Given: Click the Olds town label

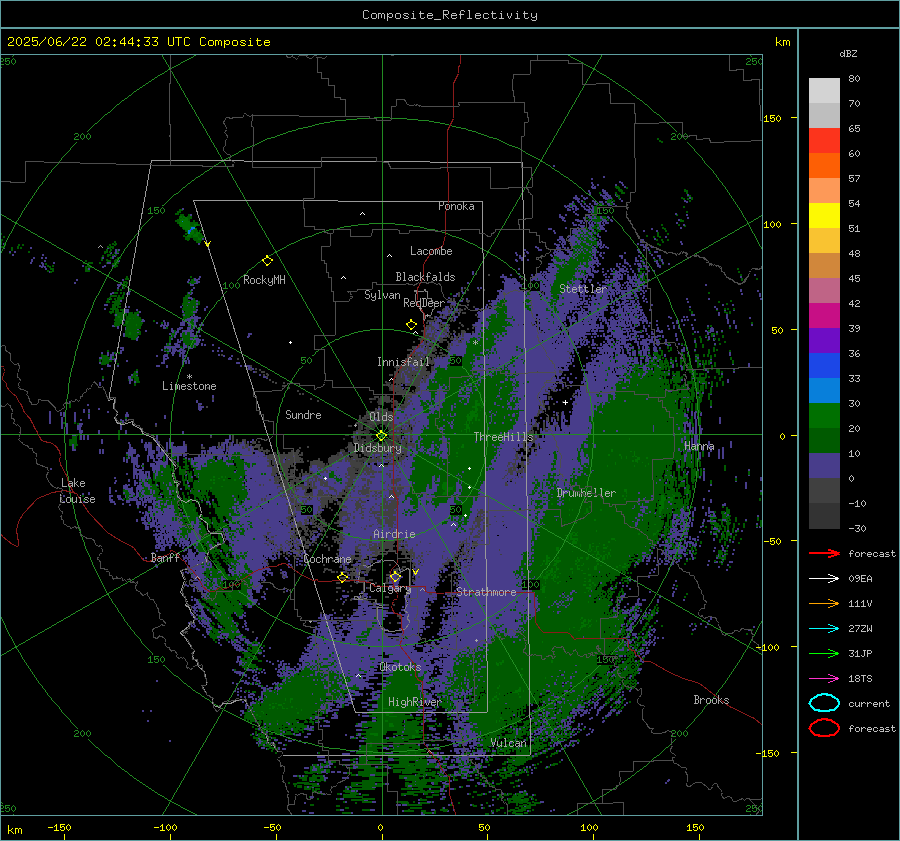Looking at the screenshot, I should click(x=381, y=417).
